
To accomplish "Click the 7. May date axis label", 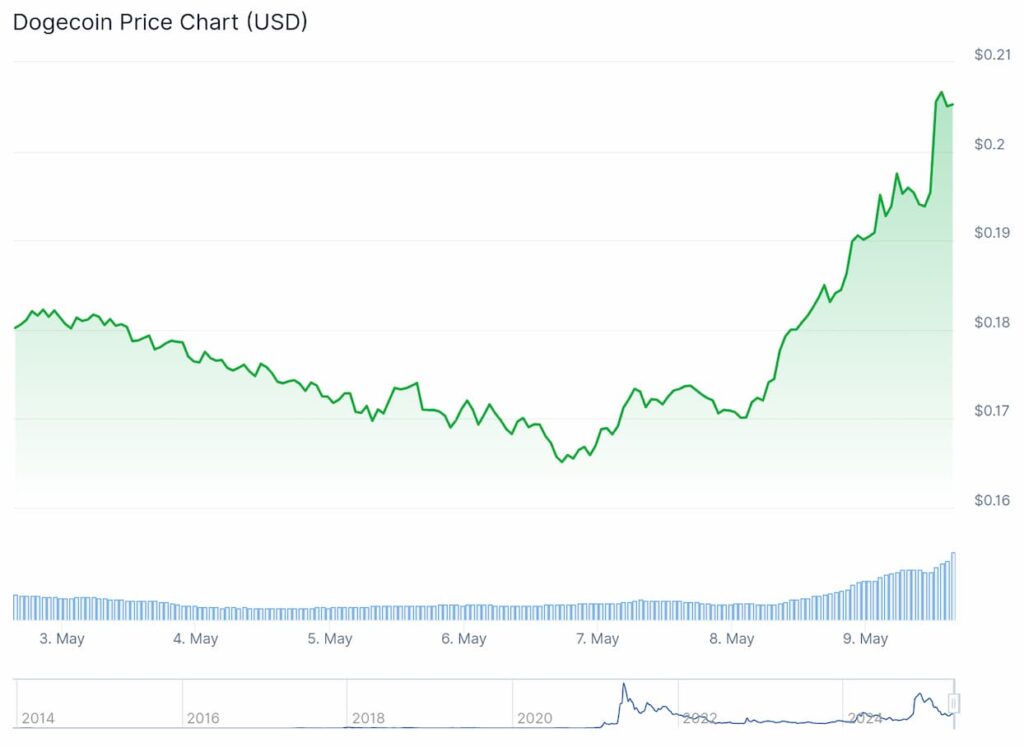I will [x=598, y=639].
